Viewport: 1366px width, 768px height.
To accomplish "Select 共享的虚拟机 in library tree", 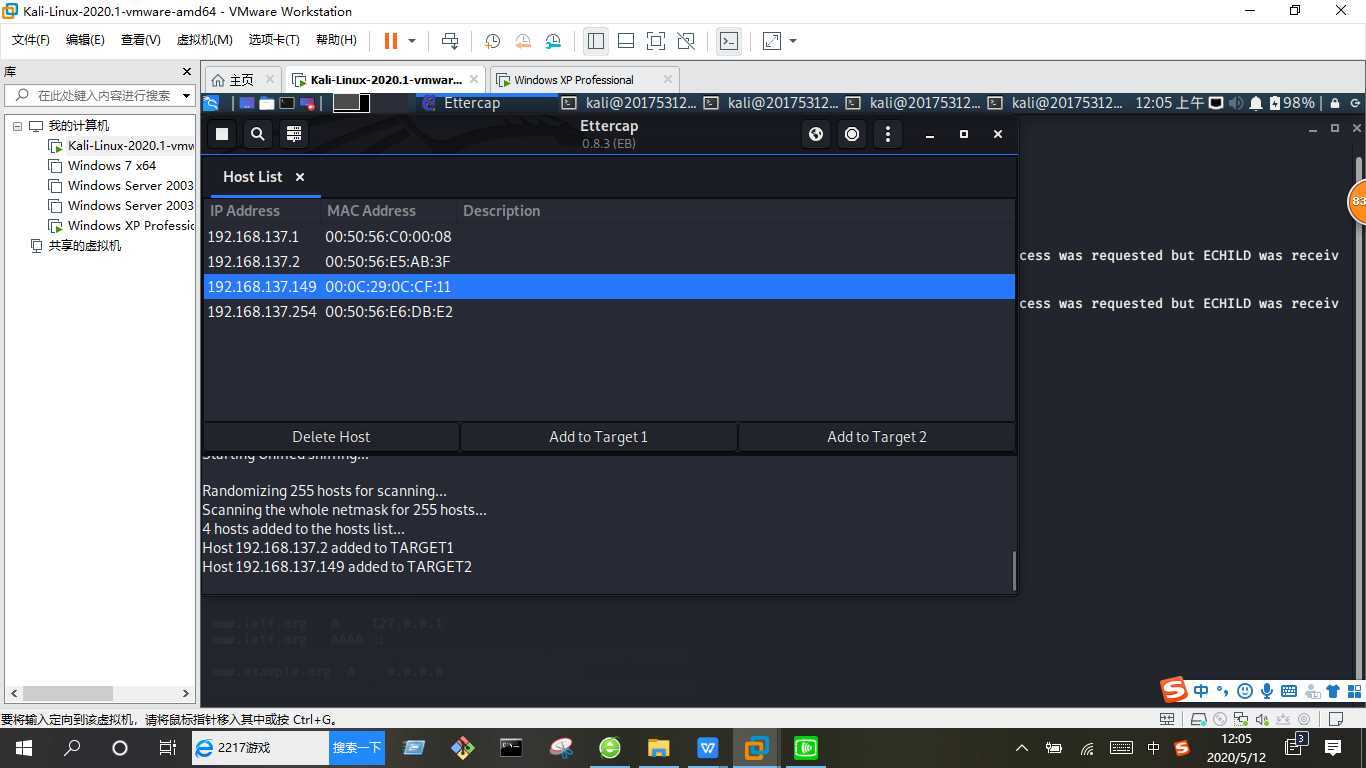I will tap(85, 246).
